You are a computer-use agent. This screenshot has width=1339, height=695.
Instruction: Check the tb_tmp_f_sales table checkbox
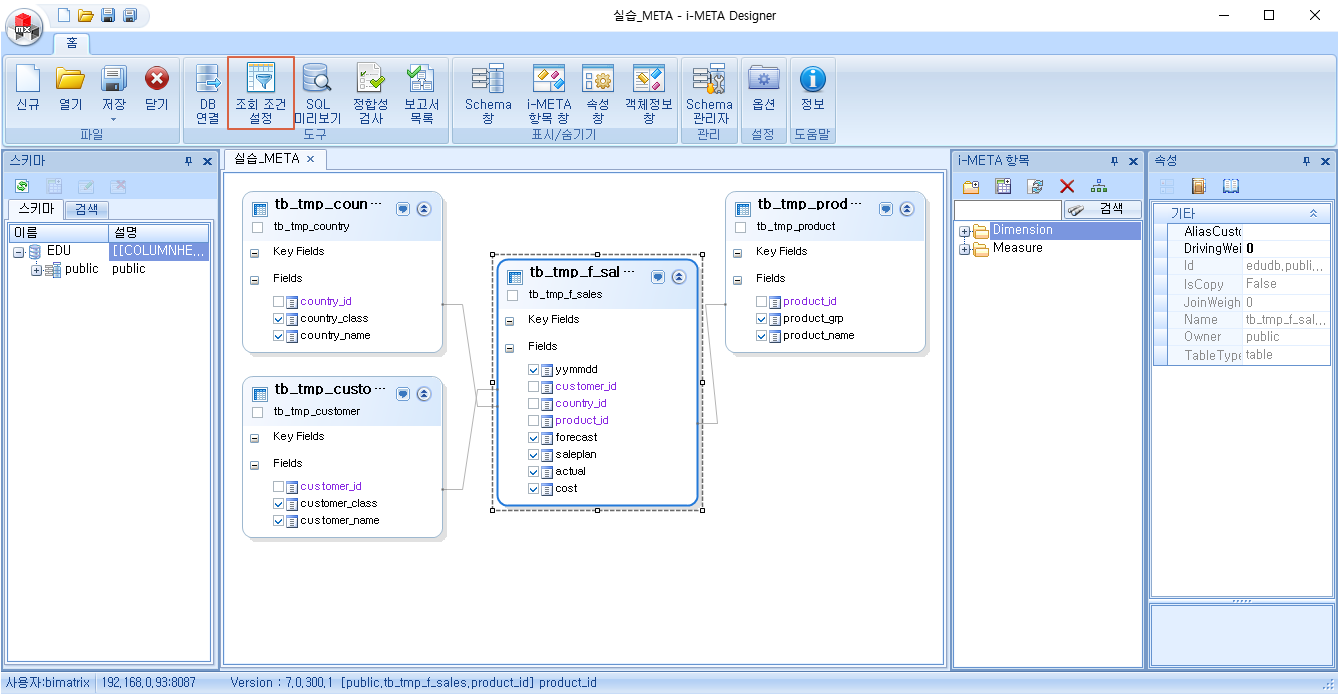point(513,295)
